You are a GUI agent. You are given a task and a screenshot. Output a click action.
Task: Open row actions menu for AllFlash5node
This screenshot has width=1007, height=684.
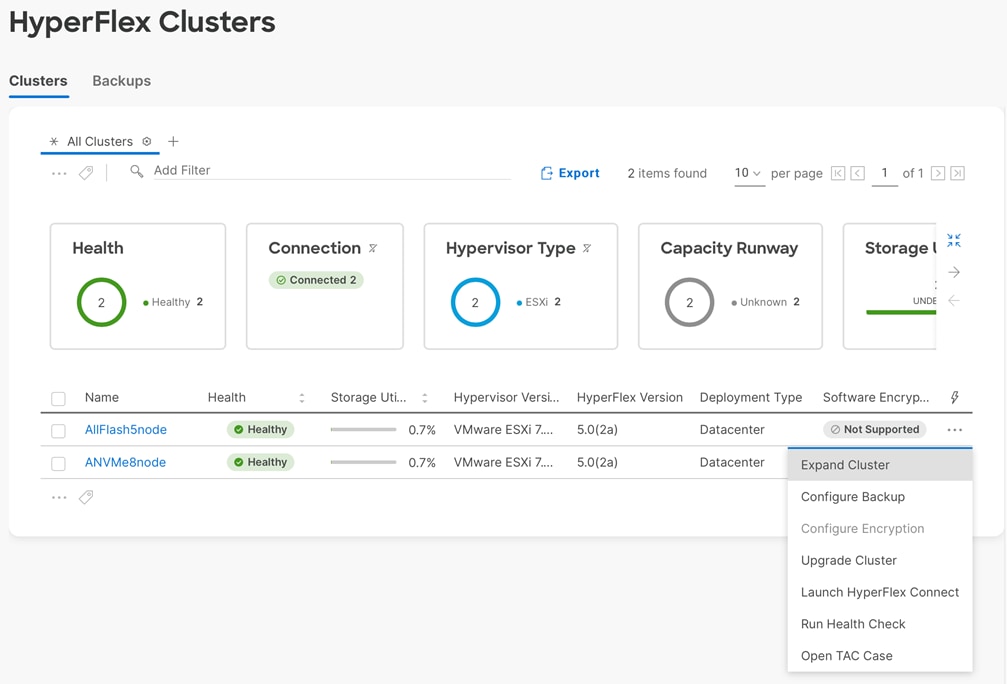[955, 430]
